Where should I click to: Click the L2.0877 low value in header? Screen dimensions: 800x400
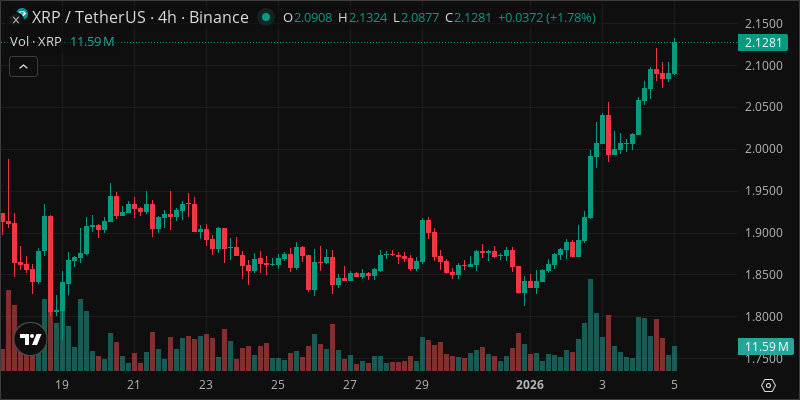[x=416, y=18]
